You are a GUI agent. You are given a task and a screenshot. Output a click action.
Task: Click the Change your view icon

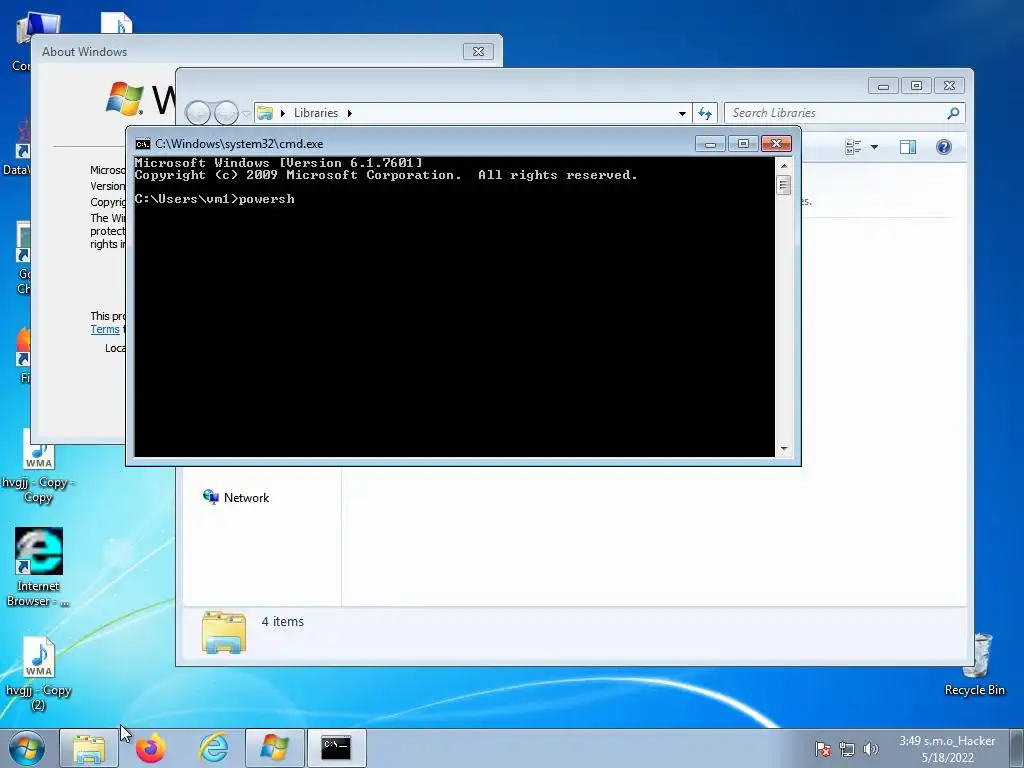tap(853, 147)
